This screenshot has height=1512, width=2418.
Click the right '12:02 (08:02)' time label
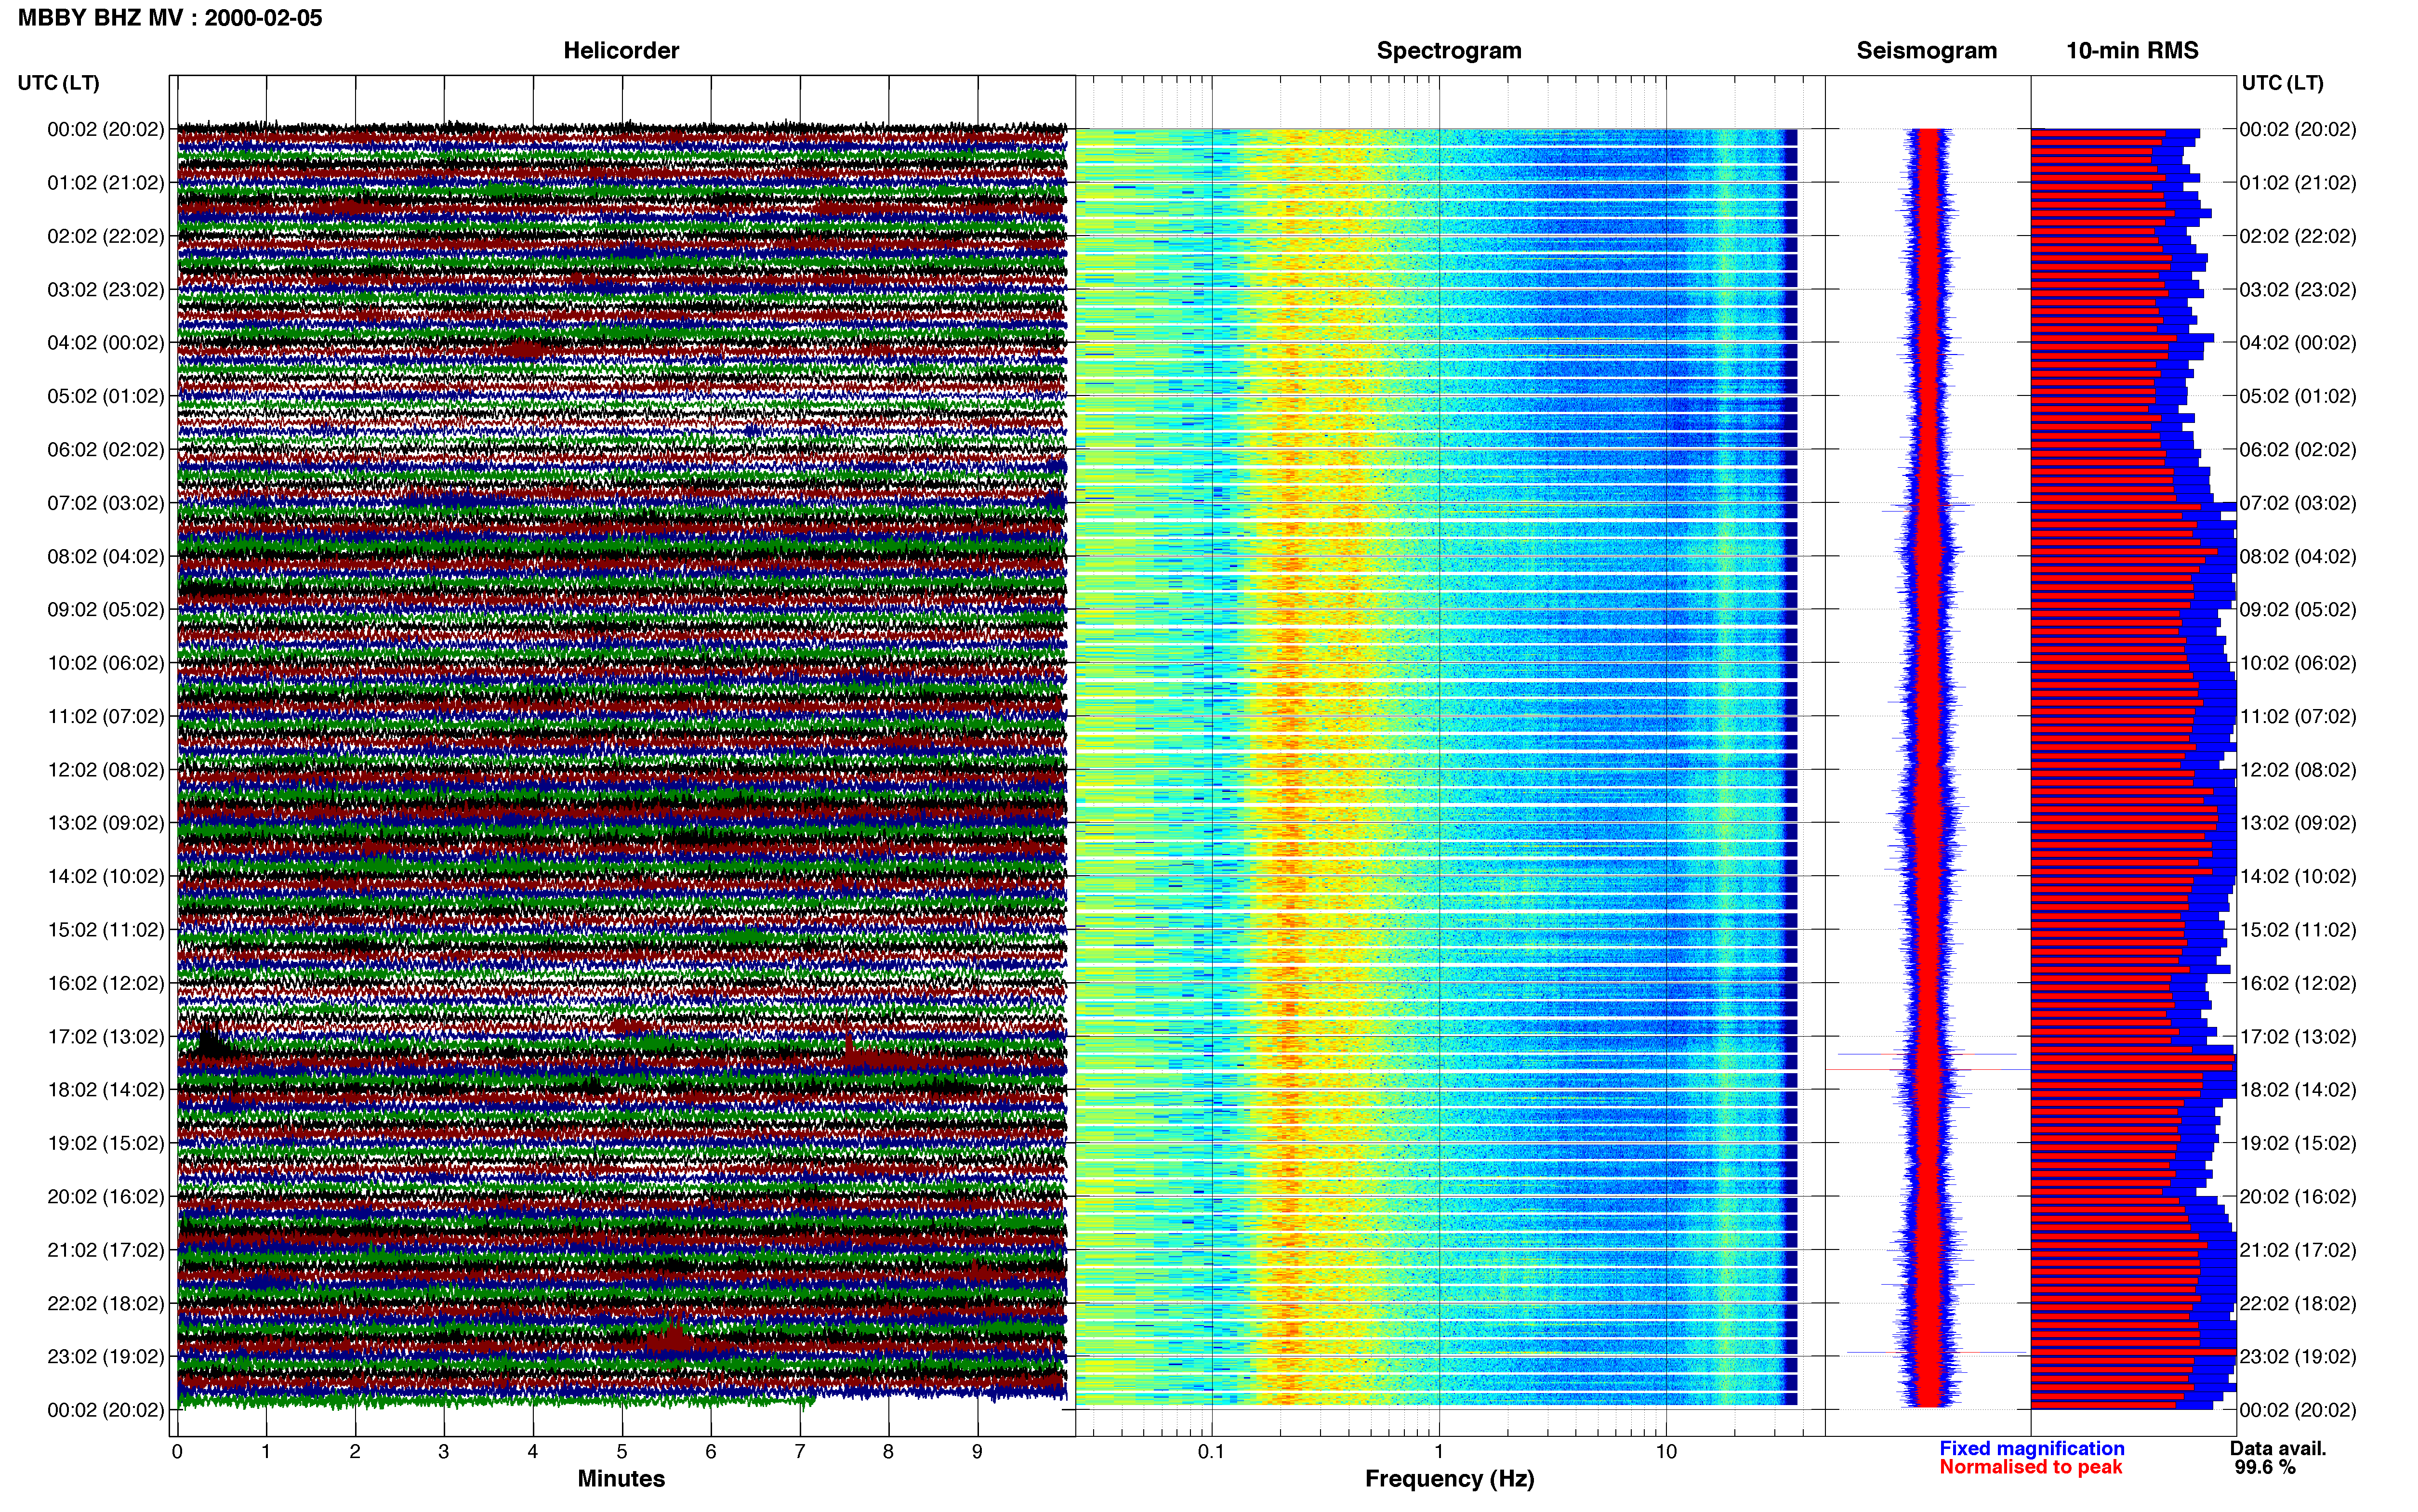click(x=2298, y=770)
